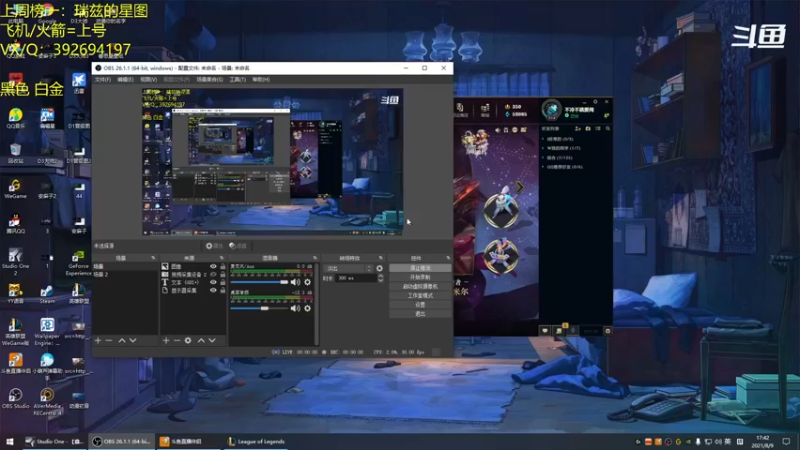Open the OBS Studio desktop shortcut

pos(15,398)
